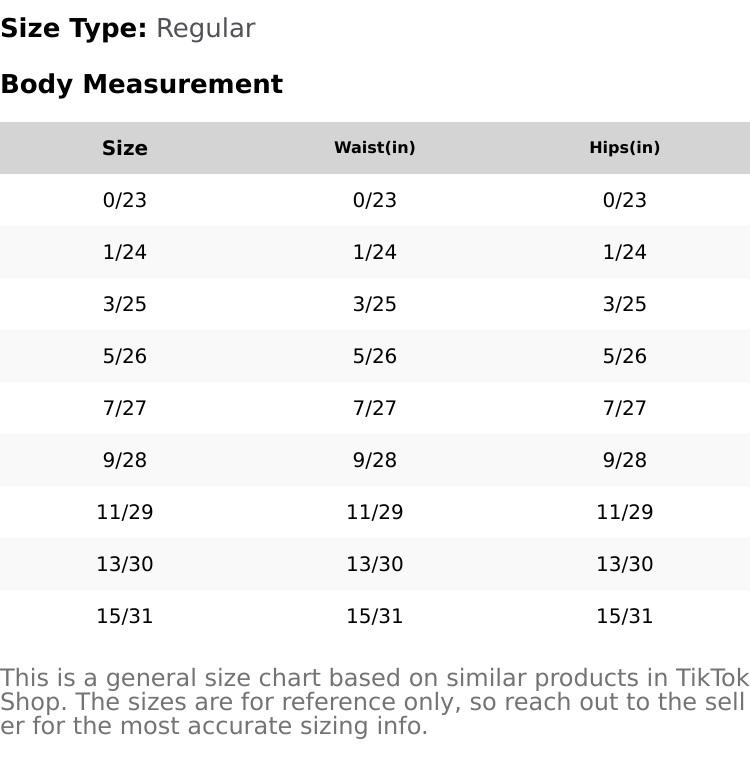Click the Regular size type value
This screenshot has height=762, width=750.
pos(205,28)
